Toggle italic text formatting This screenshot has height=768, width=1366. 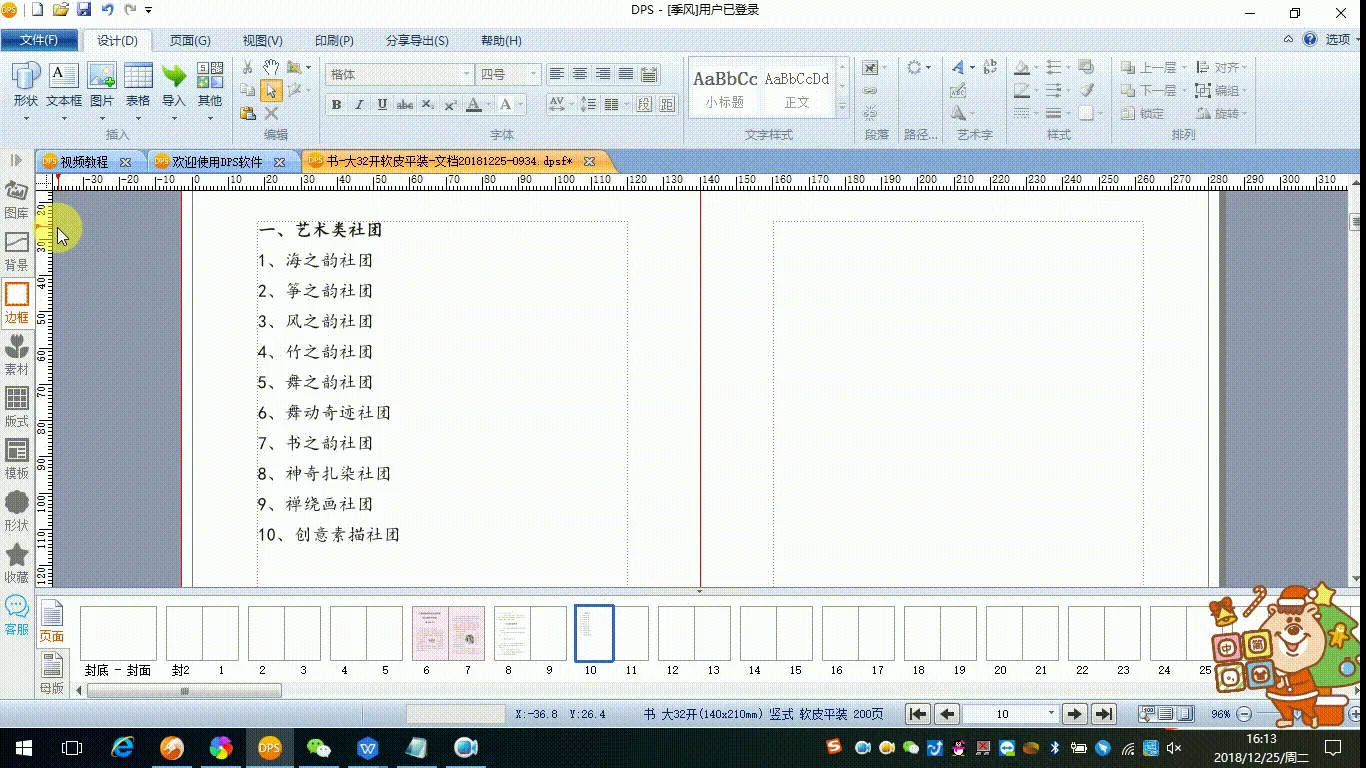coord(359,105)
